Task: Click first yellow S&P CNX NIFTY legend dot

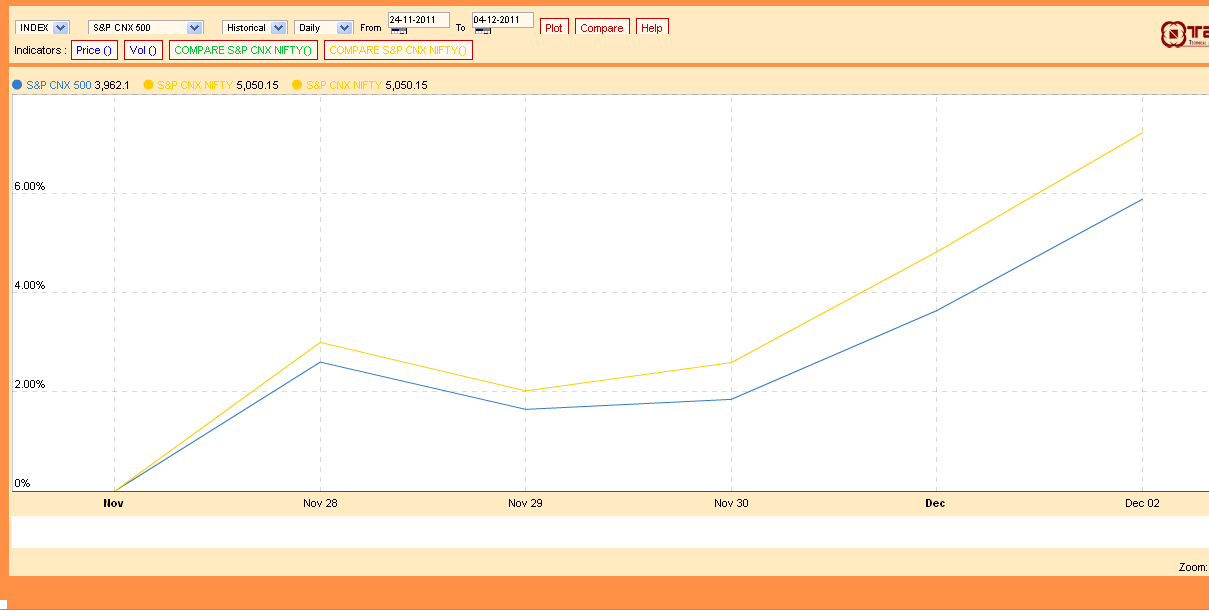Action: 148,85
